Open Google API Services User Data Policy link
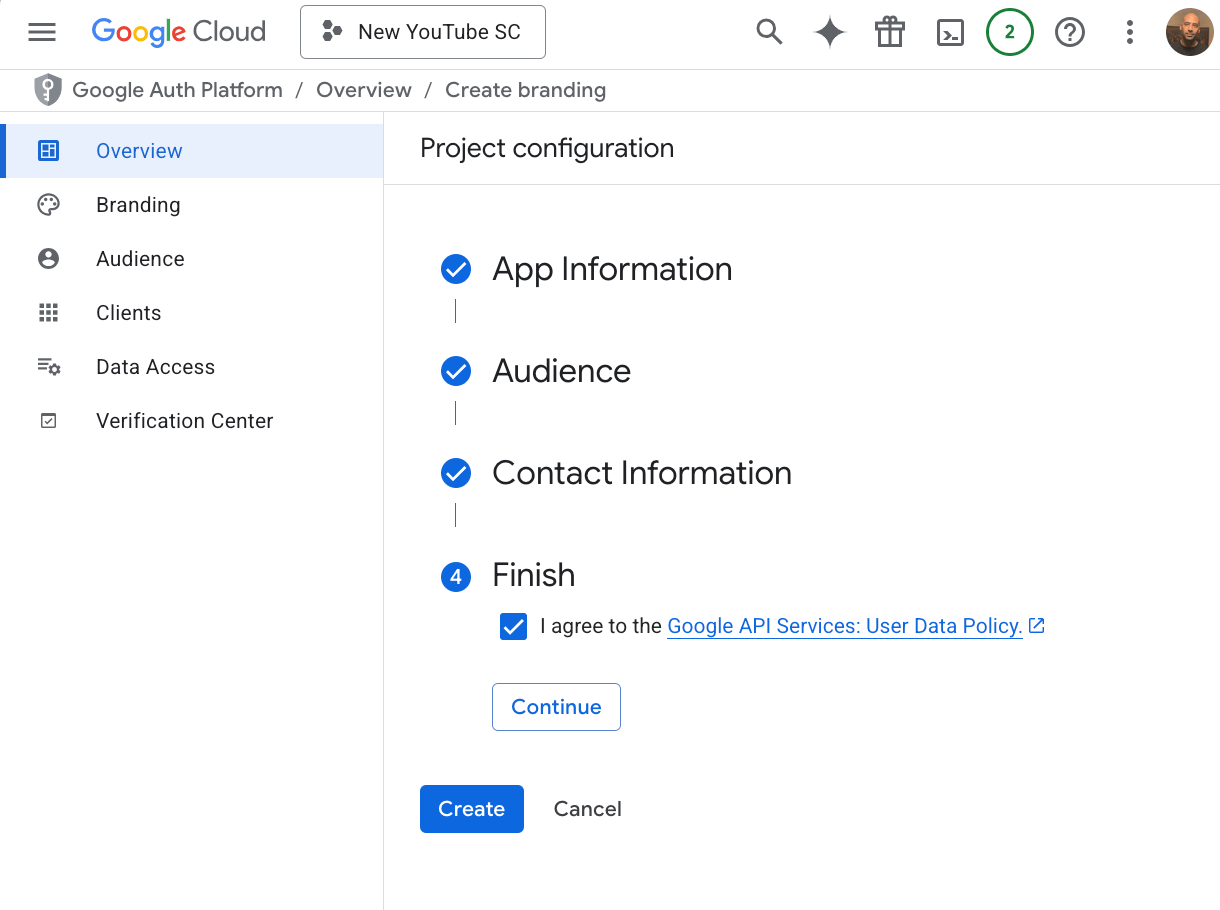The width and height of the screenshot is (1220, 910). [x=844, y=627]
